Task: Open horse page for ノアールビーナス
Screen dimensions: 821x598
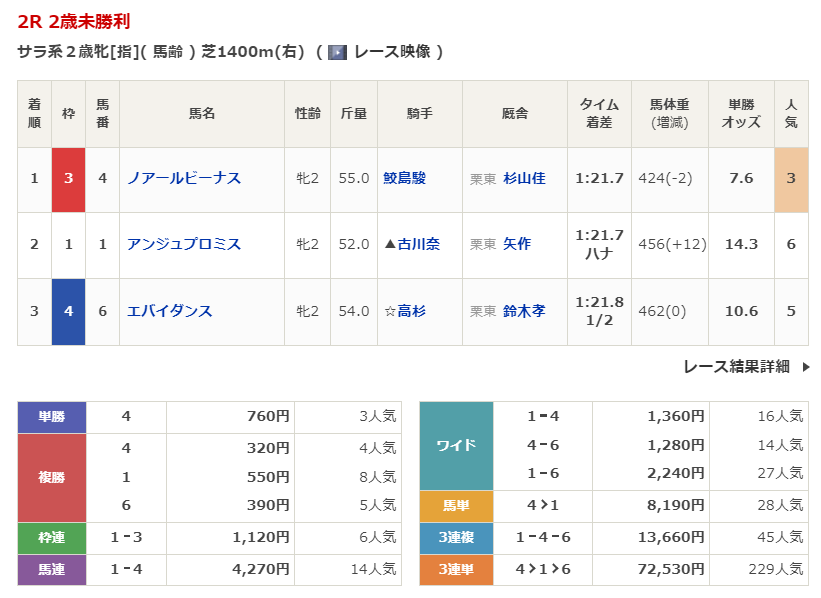Action: pos(184,178)
